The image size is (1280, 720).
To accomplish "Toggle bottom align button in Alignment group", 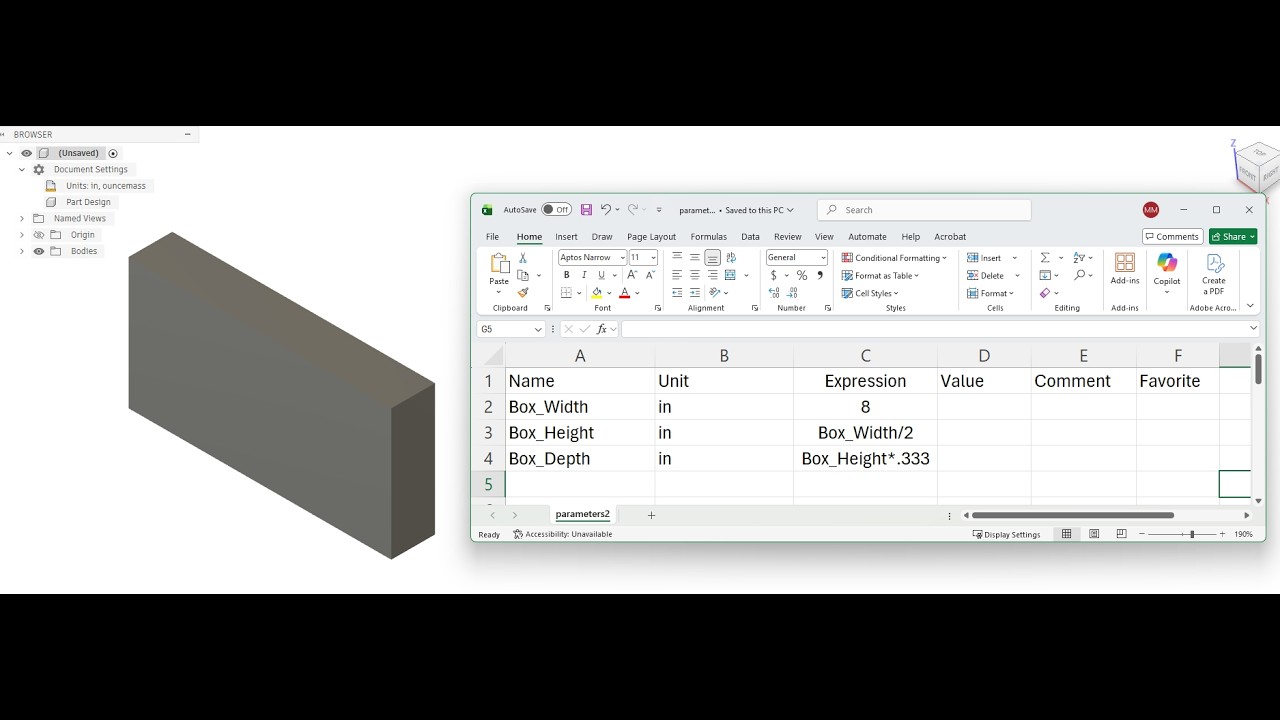I will [x=712, y=258].
